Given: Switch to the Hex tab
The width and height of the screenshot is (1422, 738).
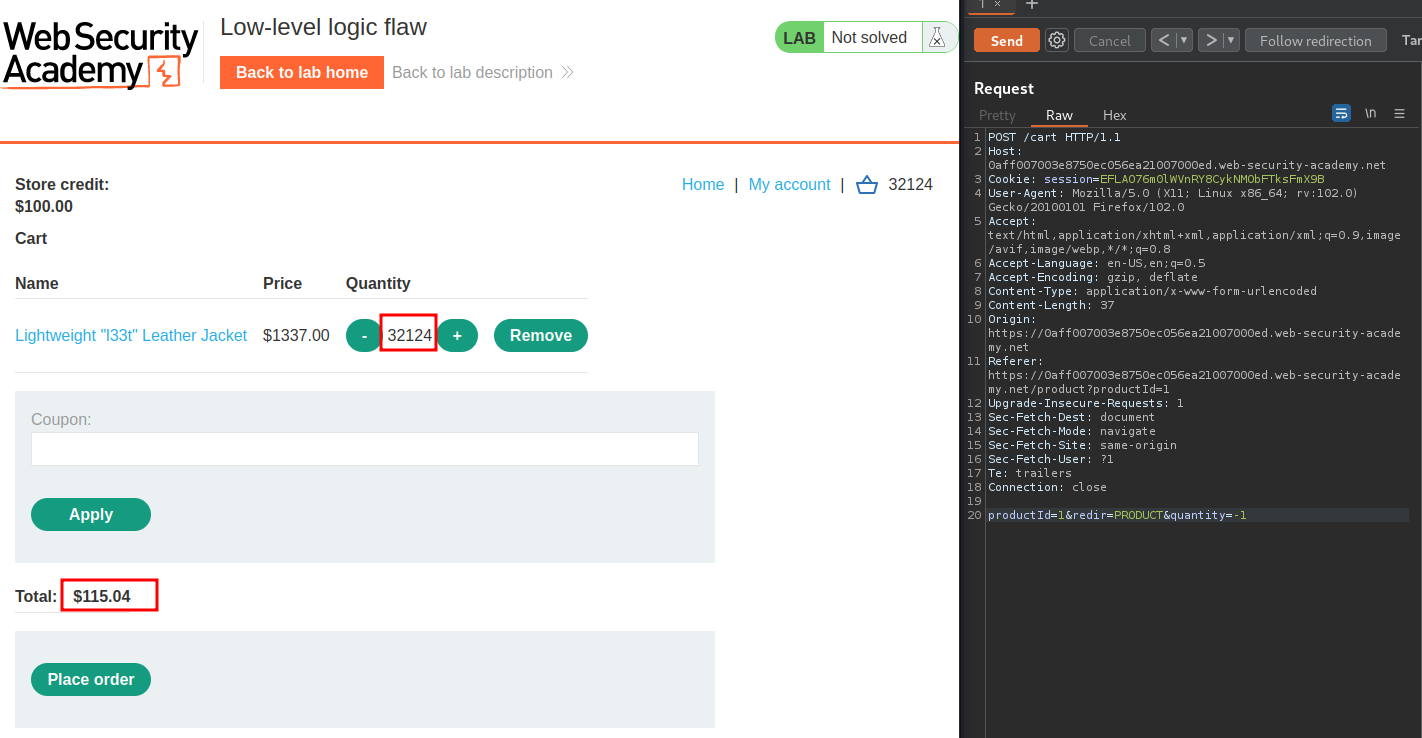Looking at the screenshot, I should (1114, 115).
